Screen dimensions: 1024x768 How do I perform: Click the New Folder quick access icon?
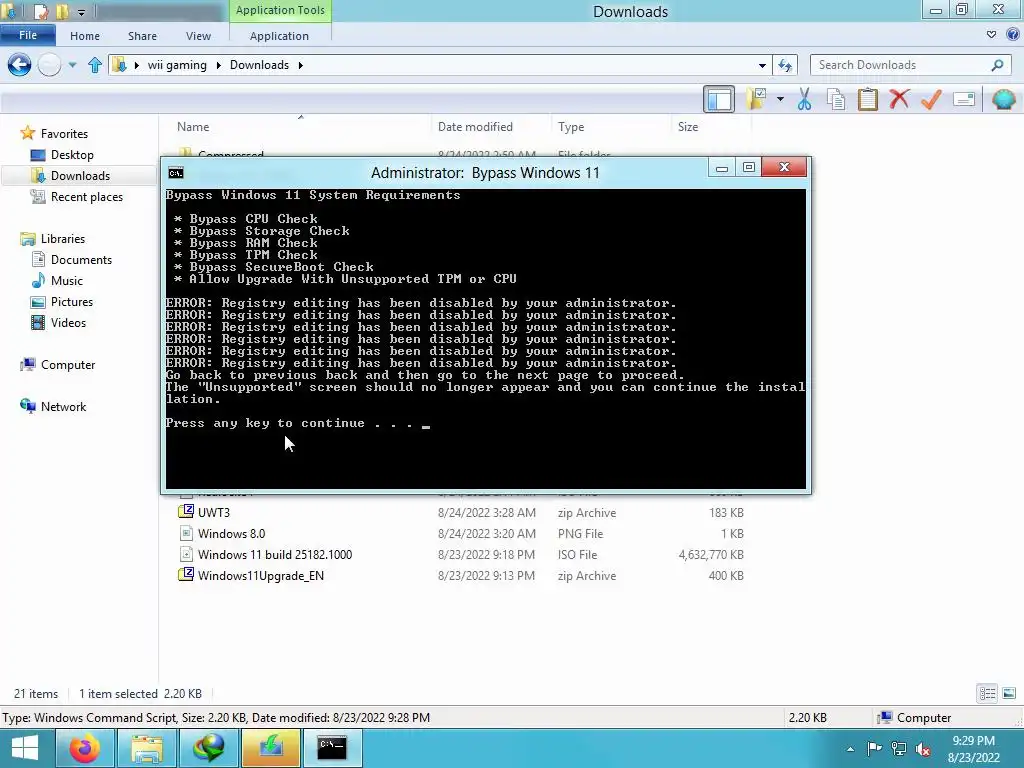pyautogui.click(x=62, y=11)
